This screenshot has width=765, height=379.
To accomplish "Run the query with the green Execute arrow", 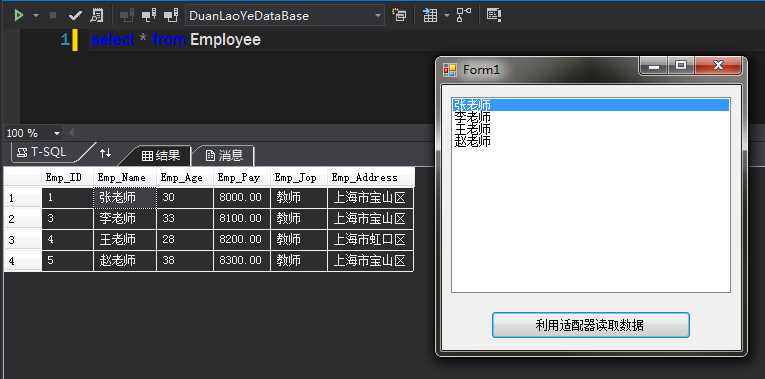I will (x=19, y=16).
